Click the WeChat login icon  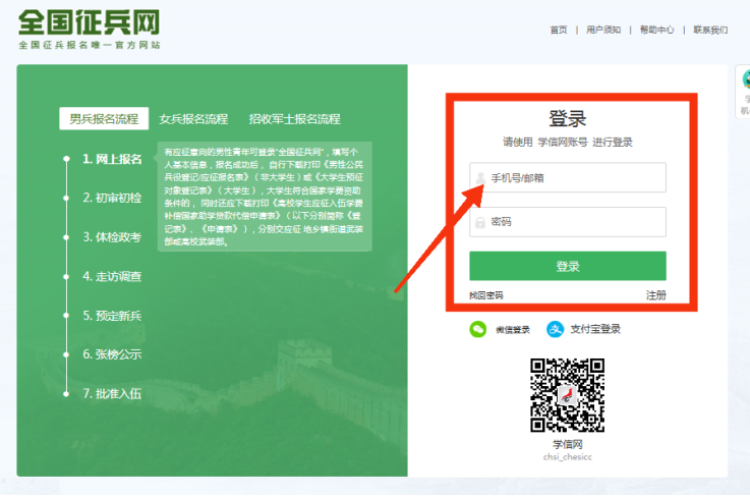click(x=478, y=329)
